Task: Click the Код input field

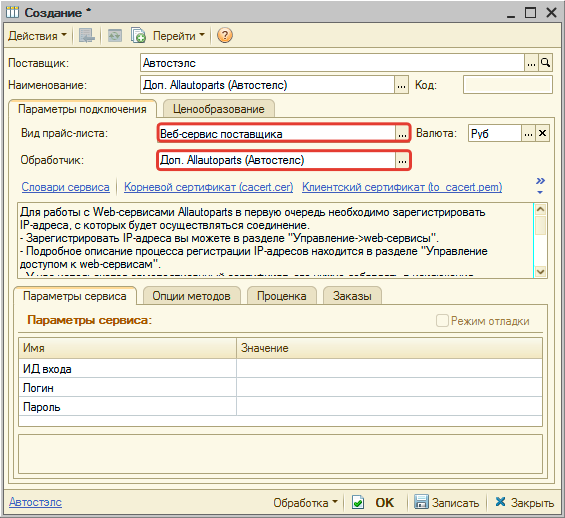Action: coord(507,85)
